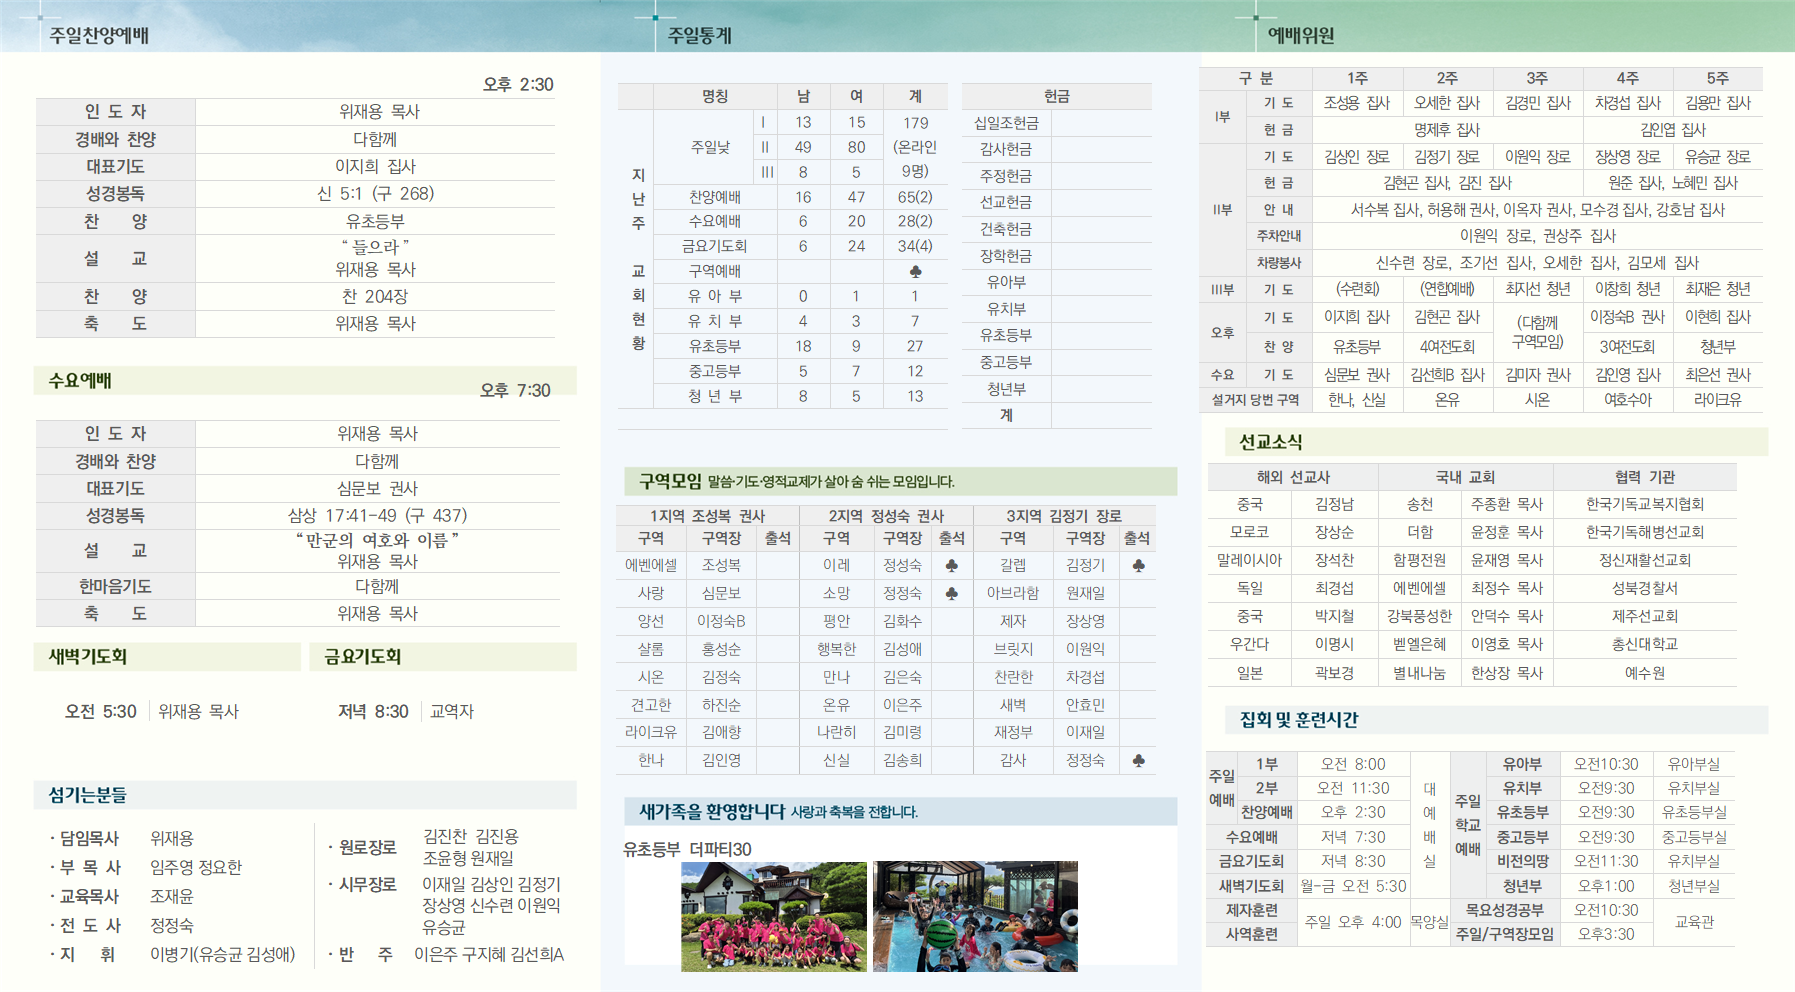
Task: Click 설거지 당번 구역 row label
Action: [1255, 400]
